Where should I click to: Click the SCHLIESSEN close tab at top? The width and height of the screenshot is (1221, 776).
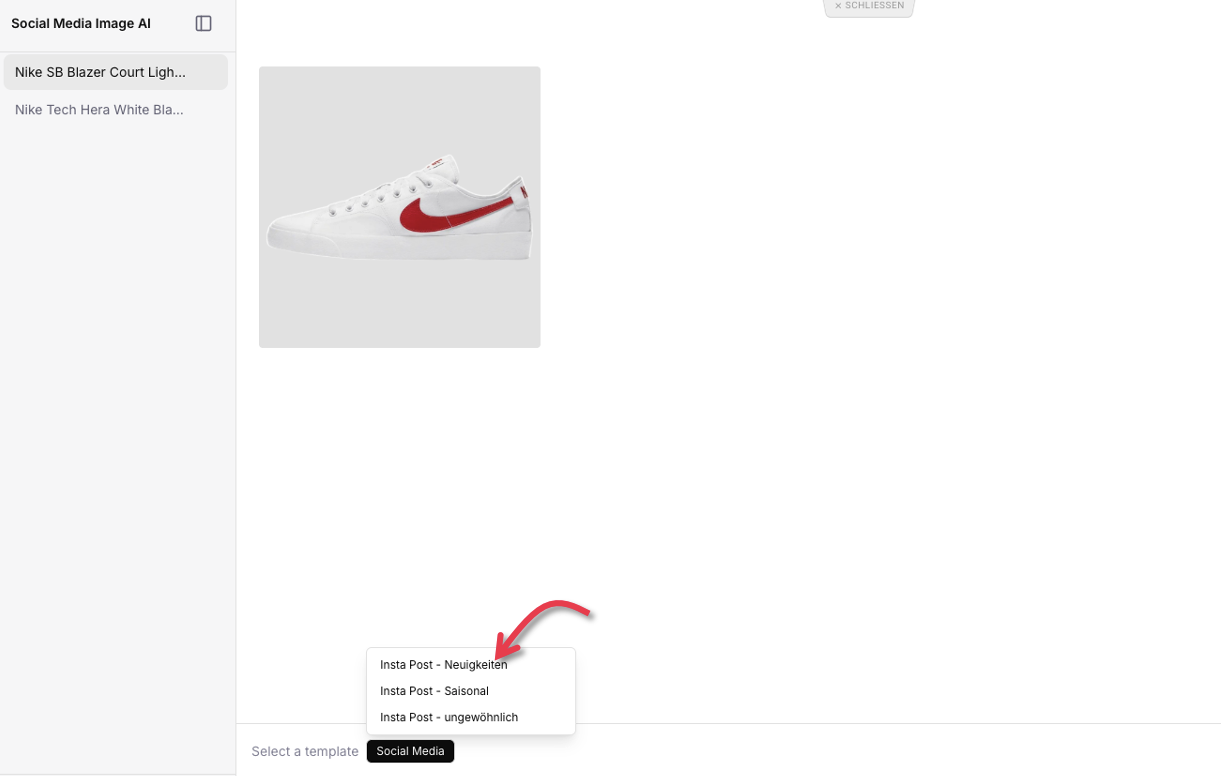[x=869, y=7]
